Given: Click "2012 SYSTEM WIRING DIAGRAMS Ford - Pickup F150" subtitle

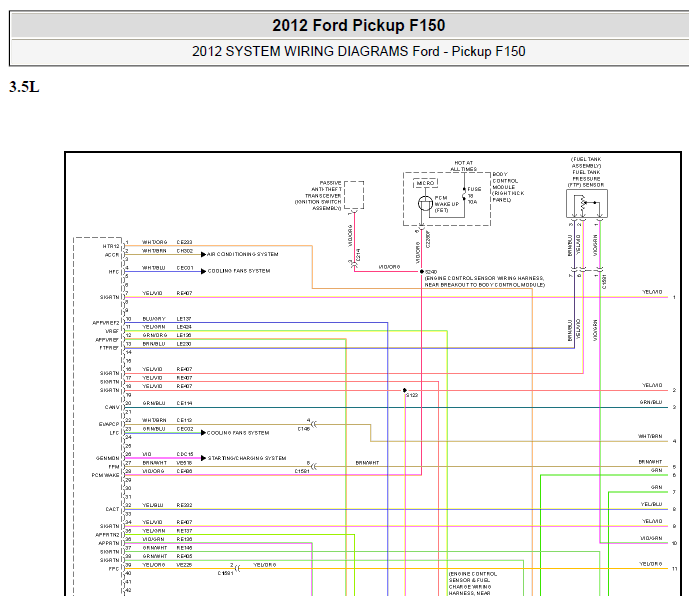Looking at the screenshot, I should pos(359,51).
